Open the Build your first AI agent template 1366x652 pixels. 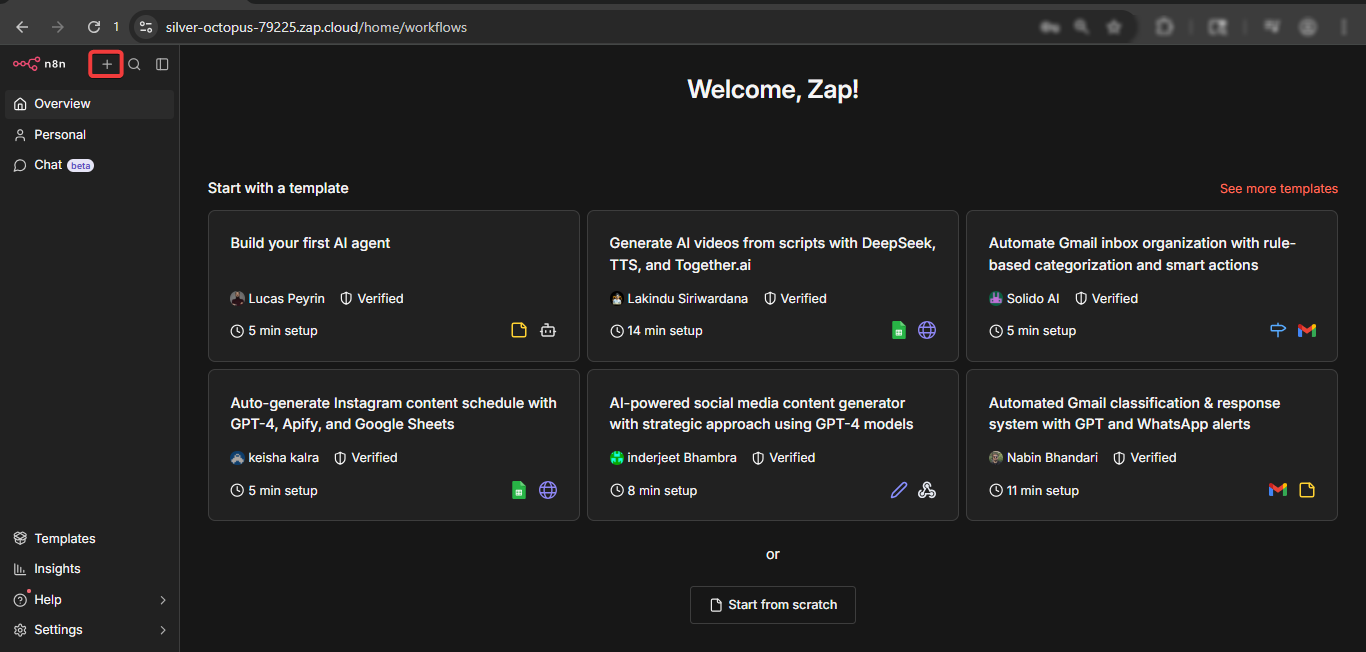pos(310,243)
